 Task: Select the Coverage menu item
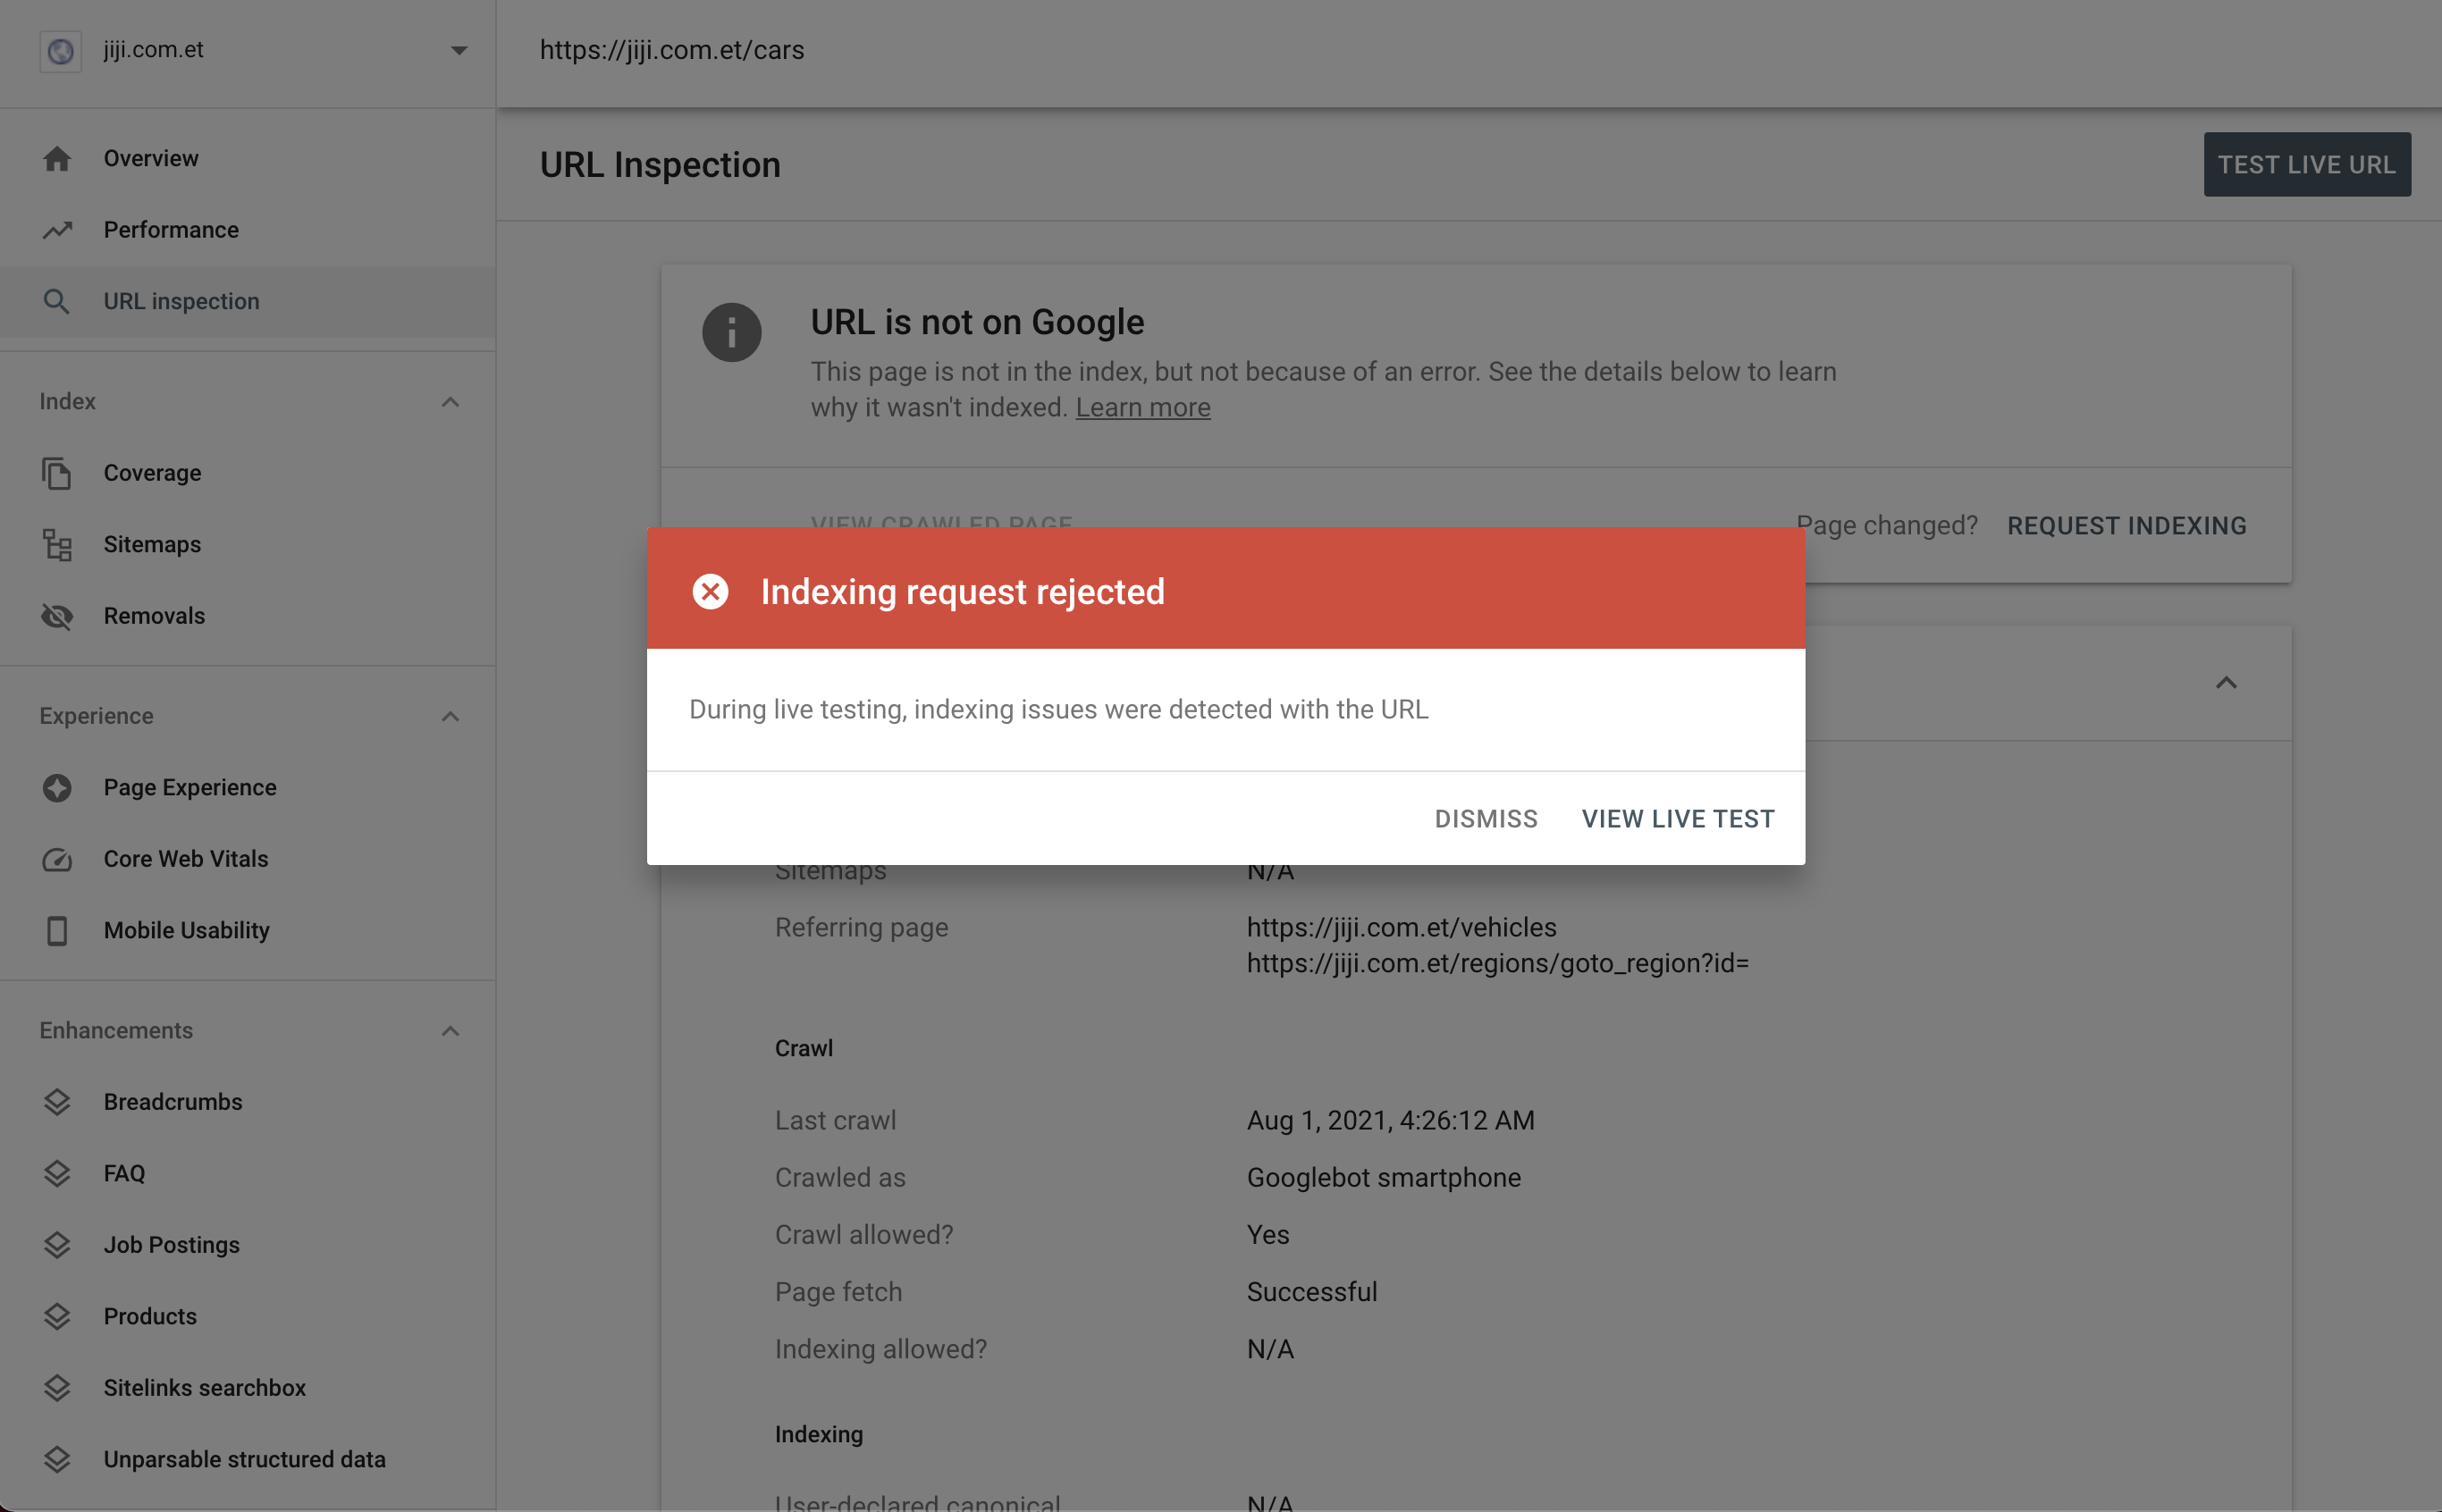pyautogui.click(x=150, y=473)
